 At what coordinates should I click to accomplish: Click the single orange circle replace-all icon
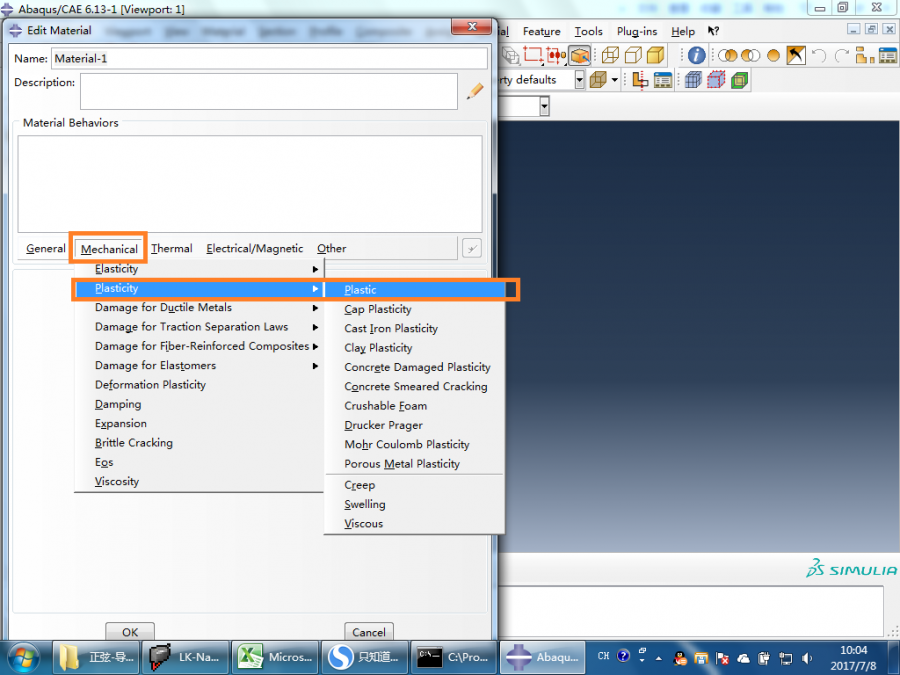tap(773, 56)
